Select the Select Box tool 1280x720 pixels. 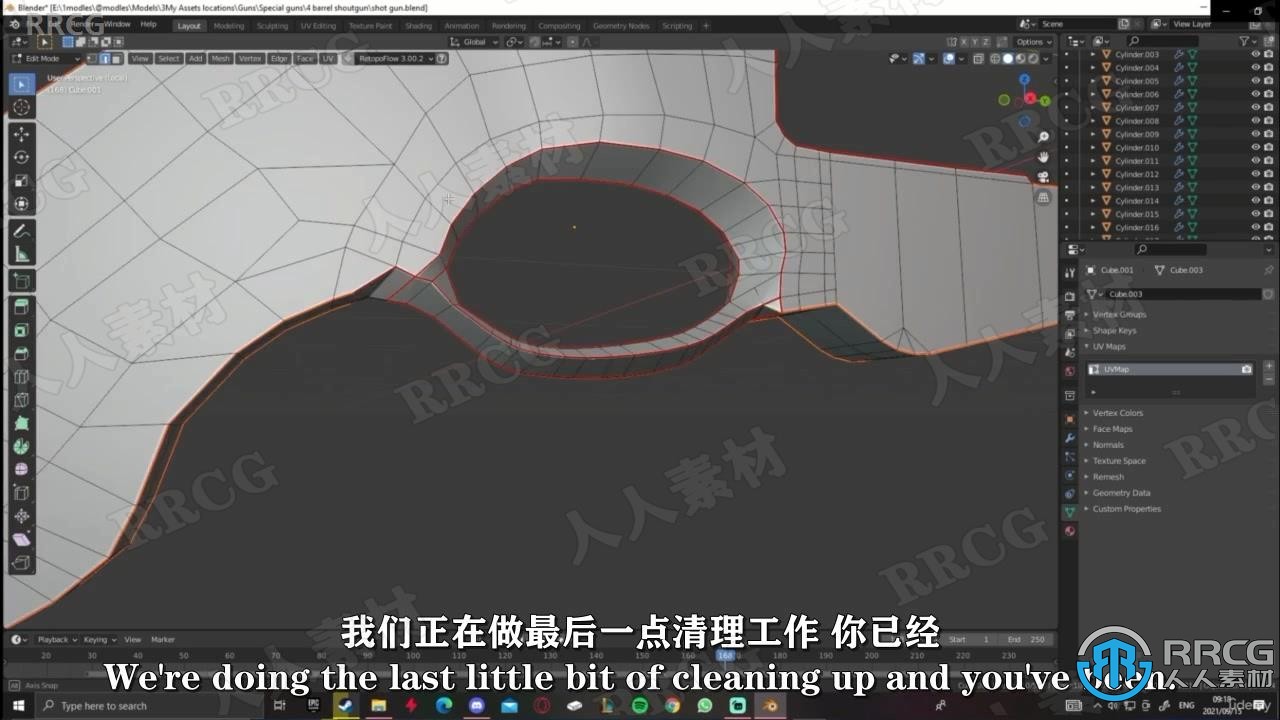pyautogui.click(x=21, y=83)
